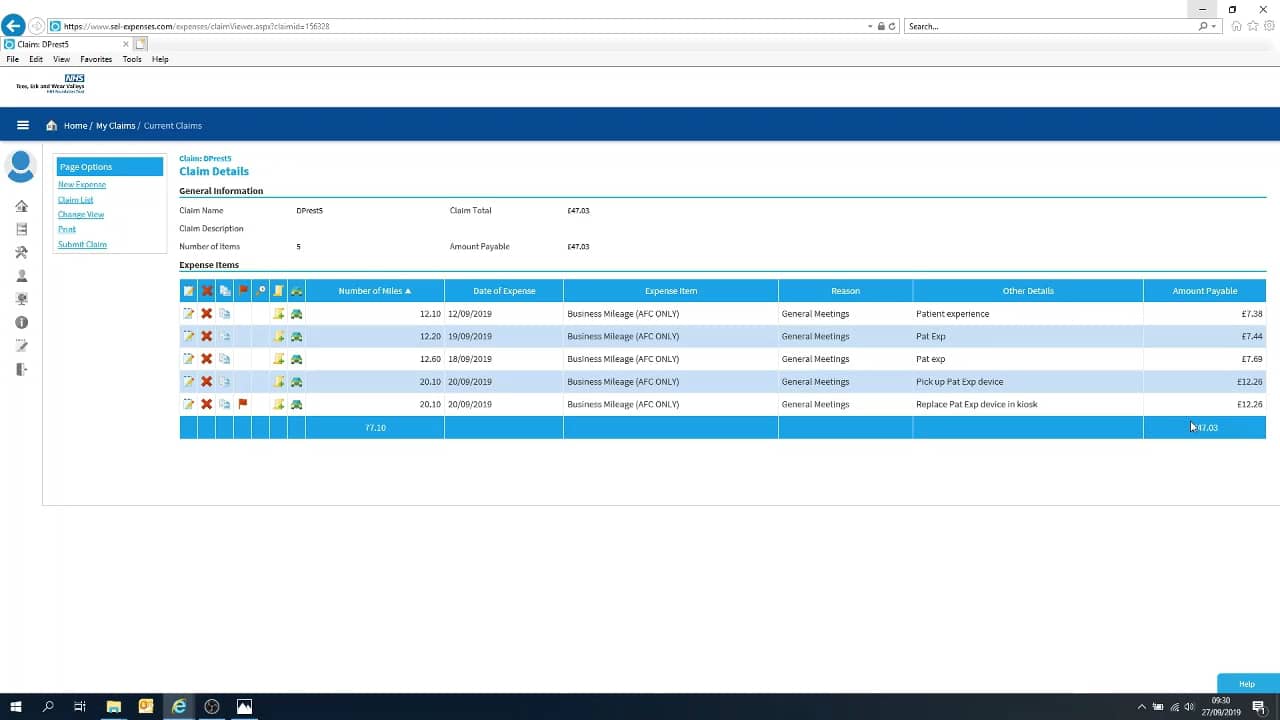Edit the Pick up Pat Exp device expense

point(188,382)
